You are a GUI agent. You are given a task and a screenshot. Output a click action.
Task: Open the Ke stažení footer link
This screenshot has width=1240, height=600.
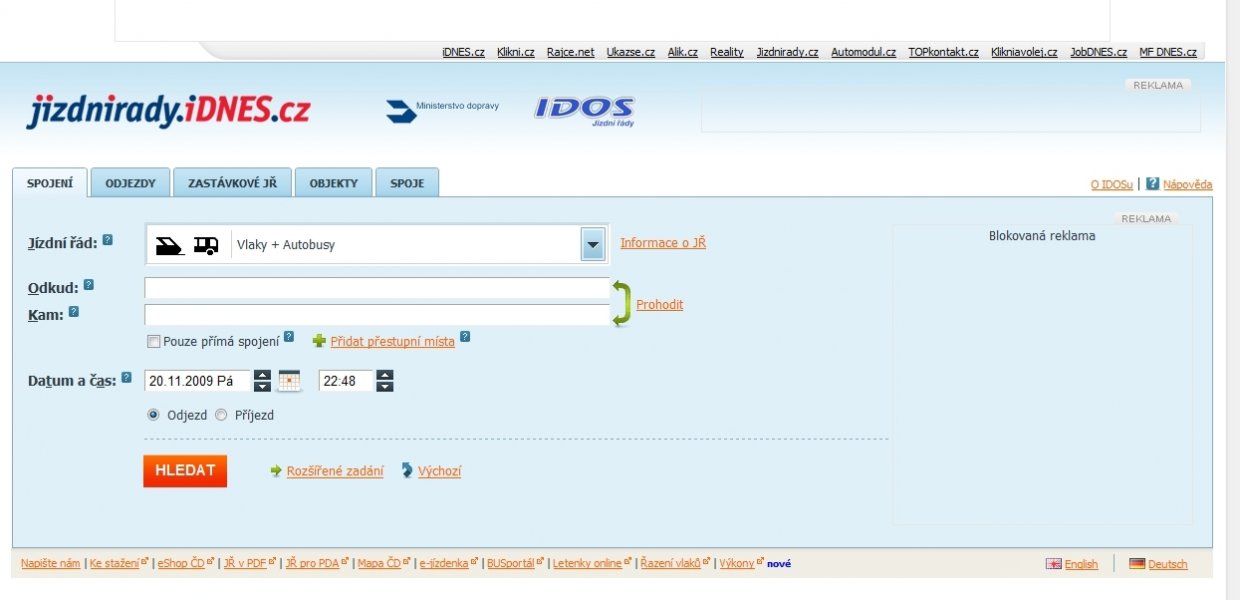115,563
